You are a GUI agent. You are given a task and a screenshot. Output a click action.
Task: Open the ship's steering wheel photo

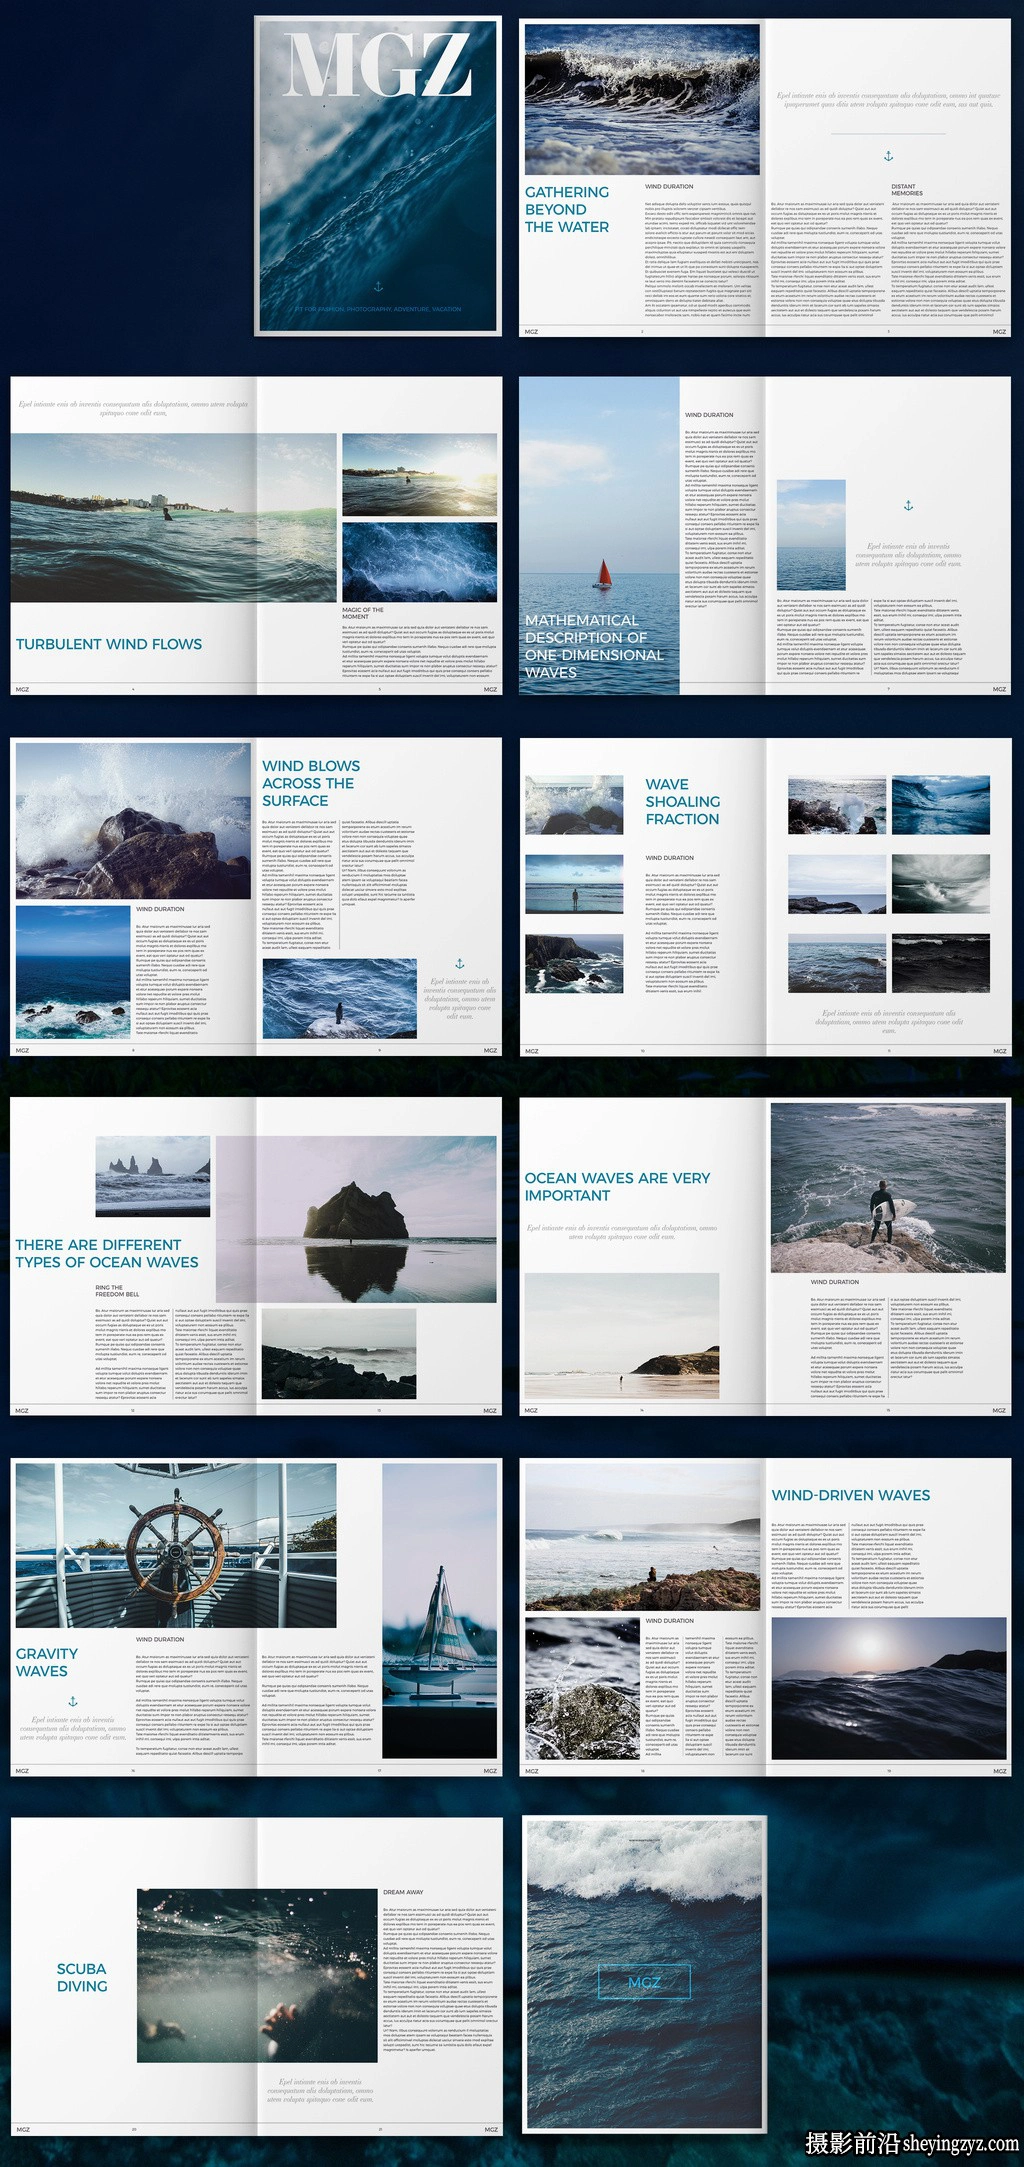[x=176, y=1545]
